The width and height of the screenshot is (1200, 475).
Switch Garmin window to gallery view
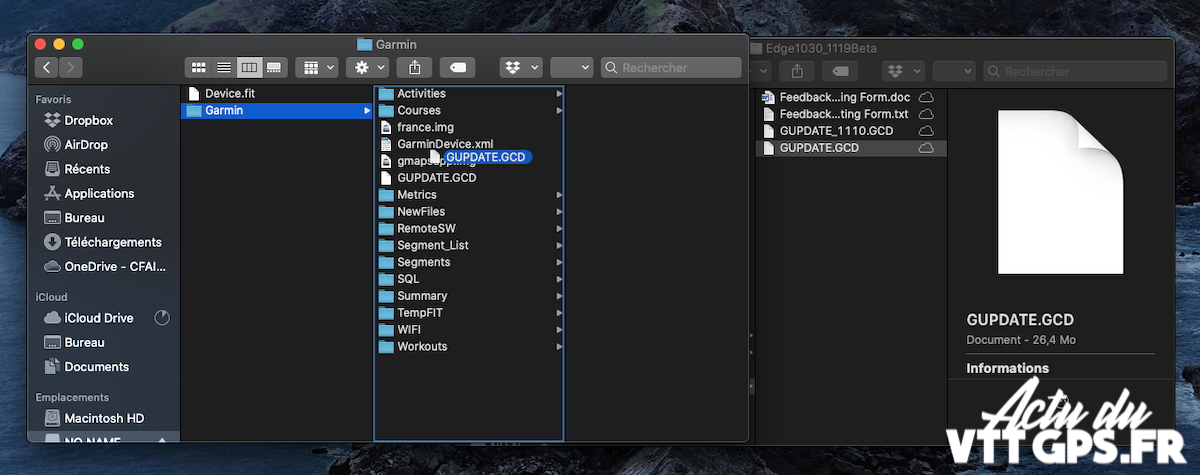(274, 68)
